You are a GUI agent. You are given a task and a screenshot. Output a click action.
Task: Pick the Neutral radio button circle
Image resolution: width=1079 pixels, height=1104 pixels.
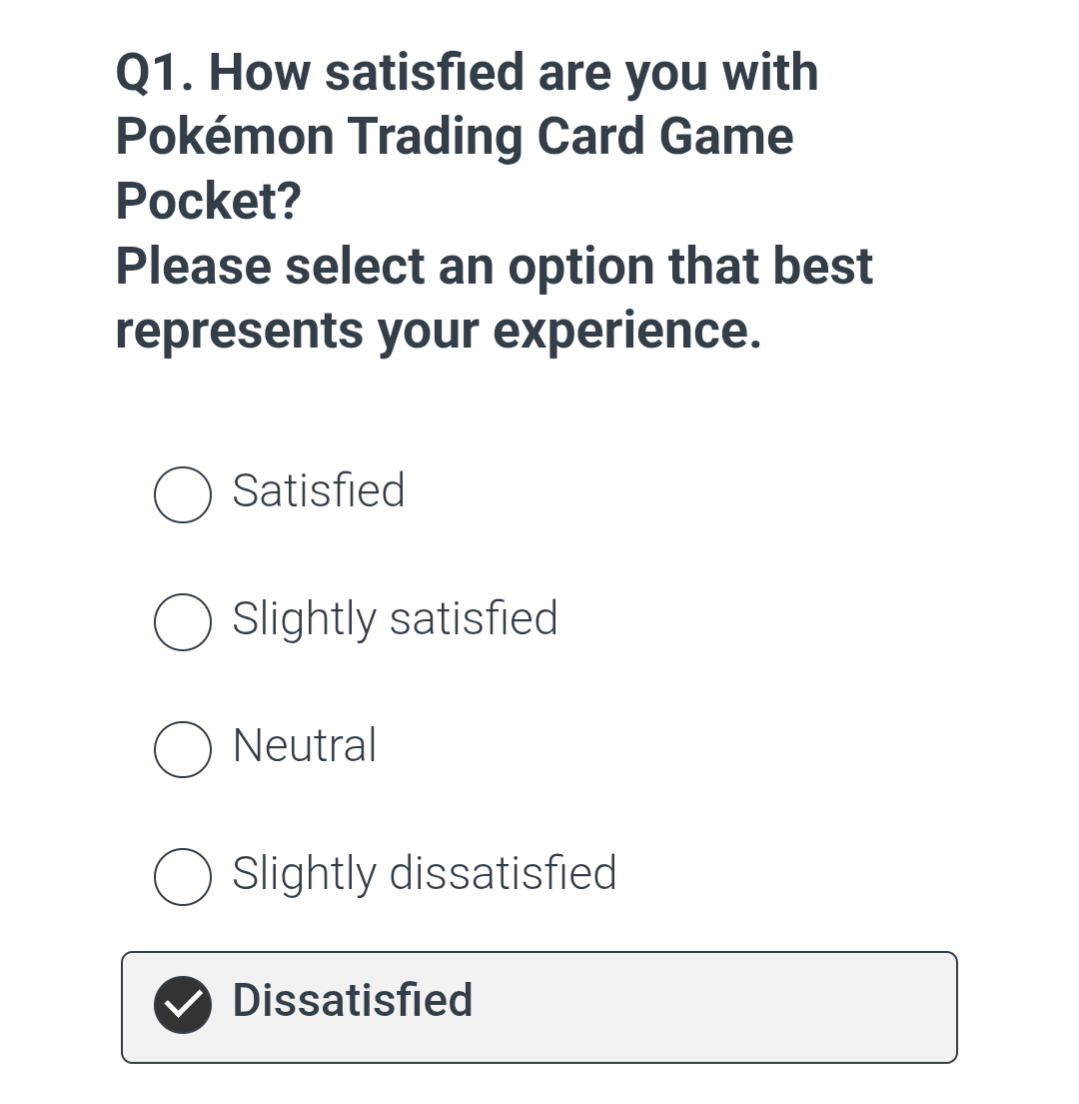182,750
